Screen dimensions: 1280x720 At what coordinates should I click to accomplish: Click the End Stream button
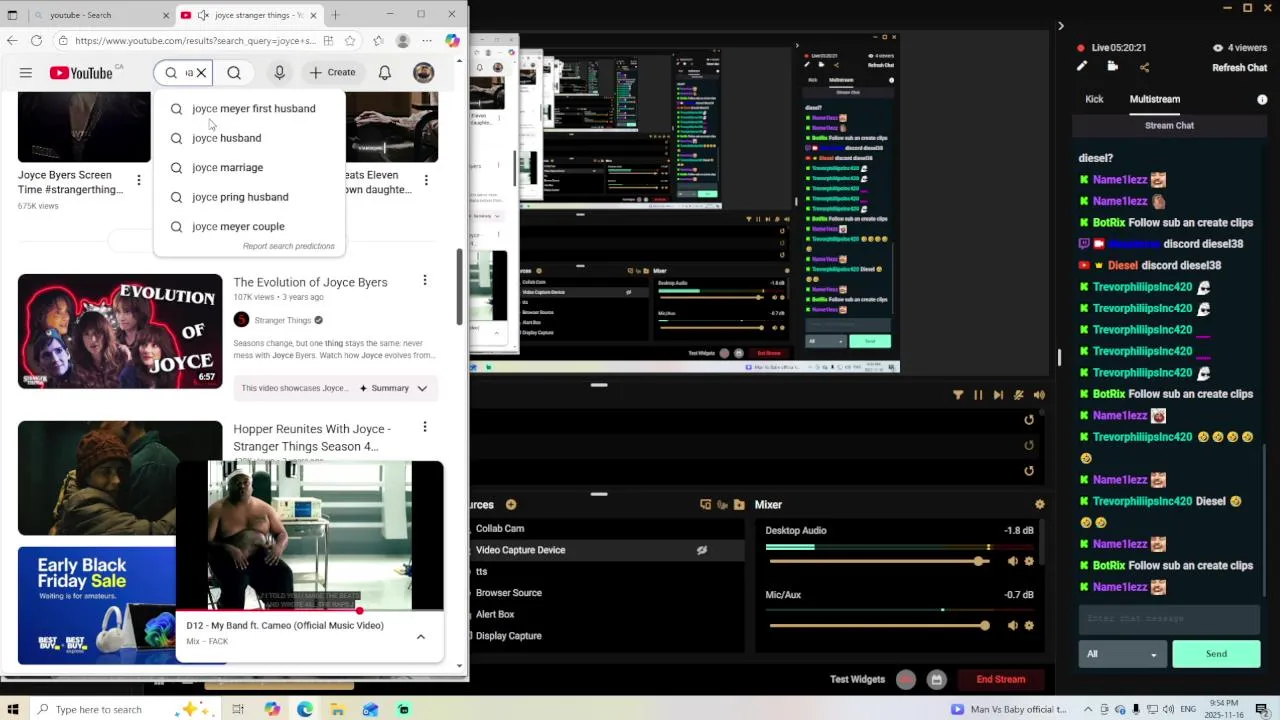pos(1001,680)
